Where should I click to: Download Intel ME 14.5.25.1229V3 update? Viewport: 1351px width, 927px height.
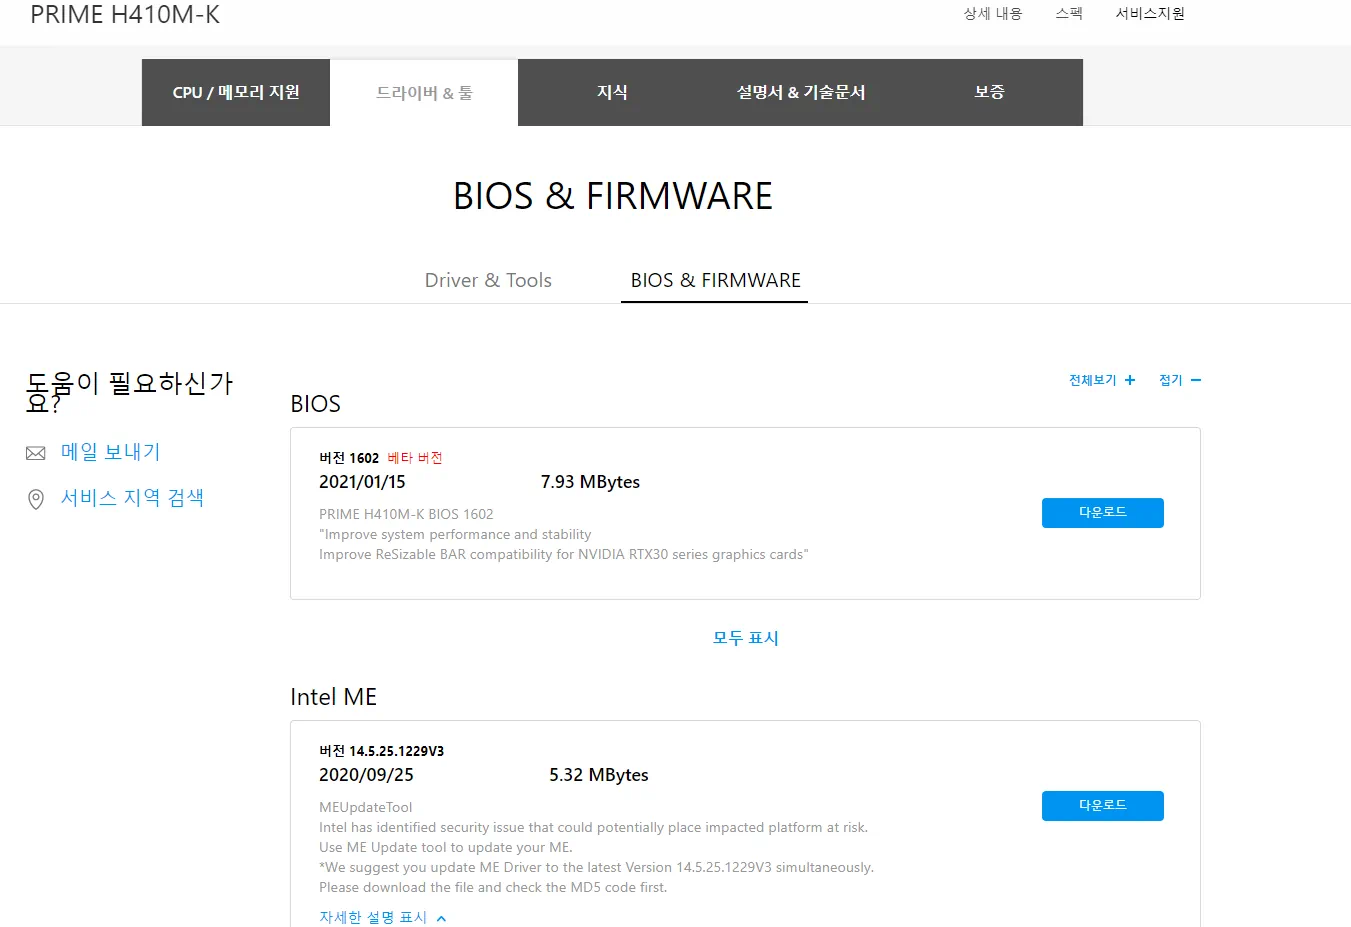[x=1103, y=806]
